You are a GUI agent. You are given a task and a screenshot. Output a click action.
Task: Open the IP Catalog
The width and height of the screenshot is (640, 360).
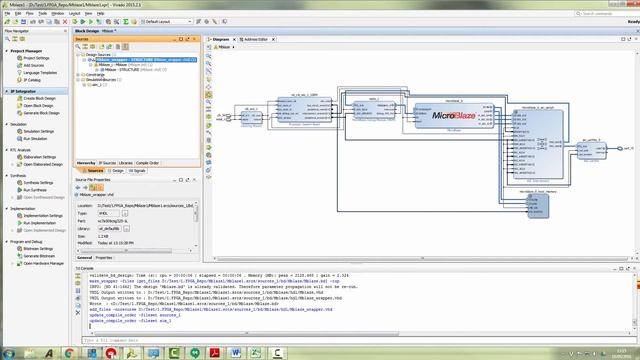[x=31, y=80]
